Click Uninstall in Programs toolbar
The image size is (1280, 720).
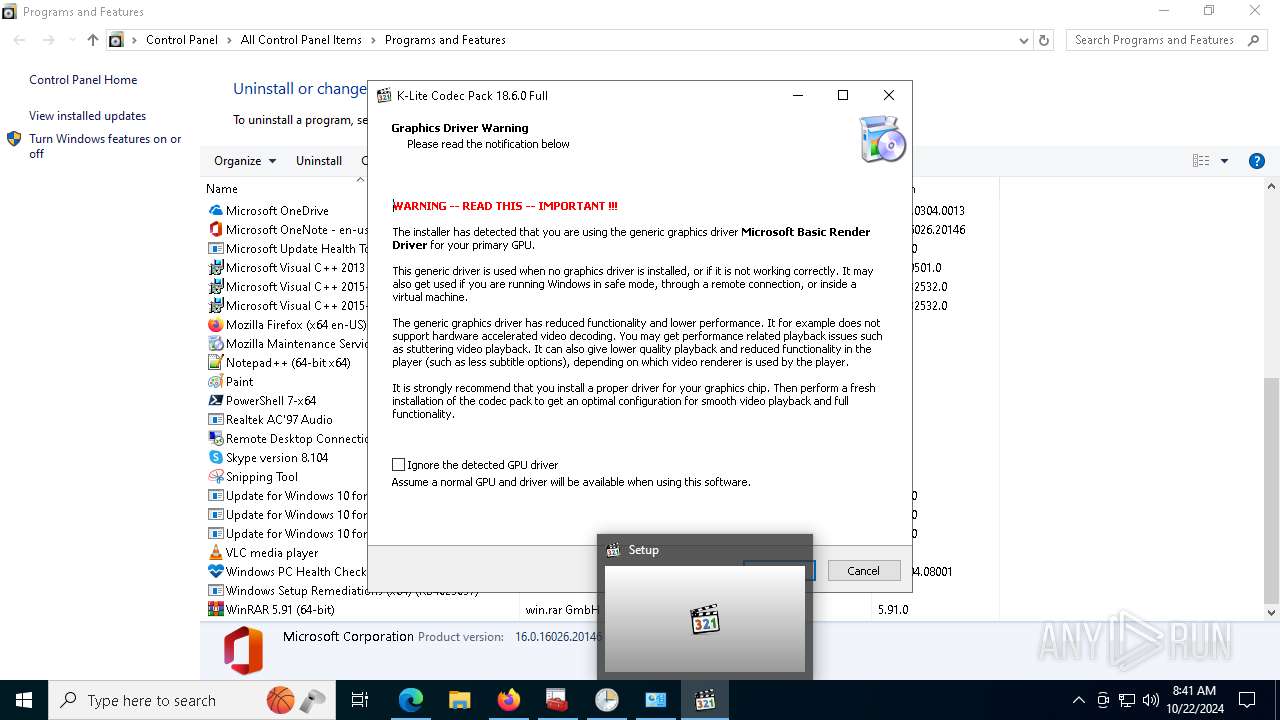(319, 161)
